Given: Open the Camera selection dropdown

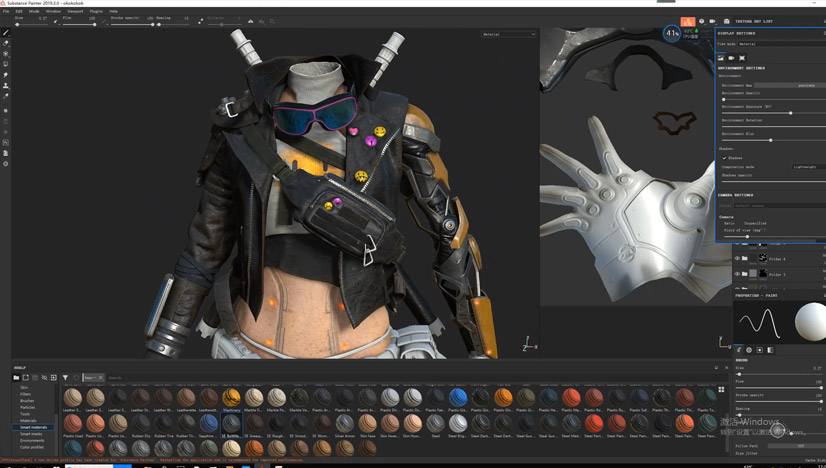Looking at the screenshot, I should [781, 206].
